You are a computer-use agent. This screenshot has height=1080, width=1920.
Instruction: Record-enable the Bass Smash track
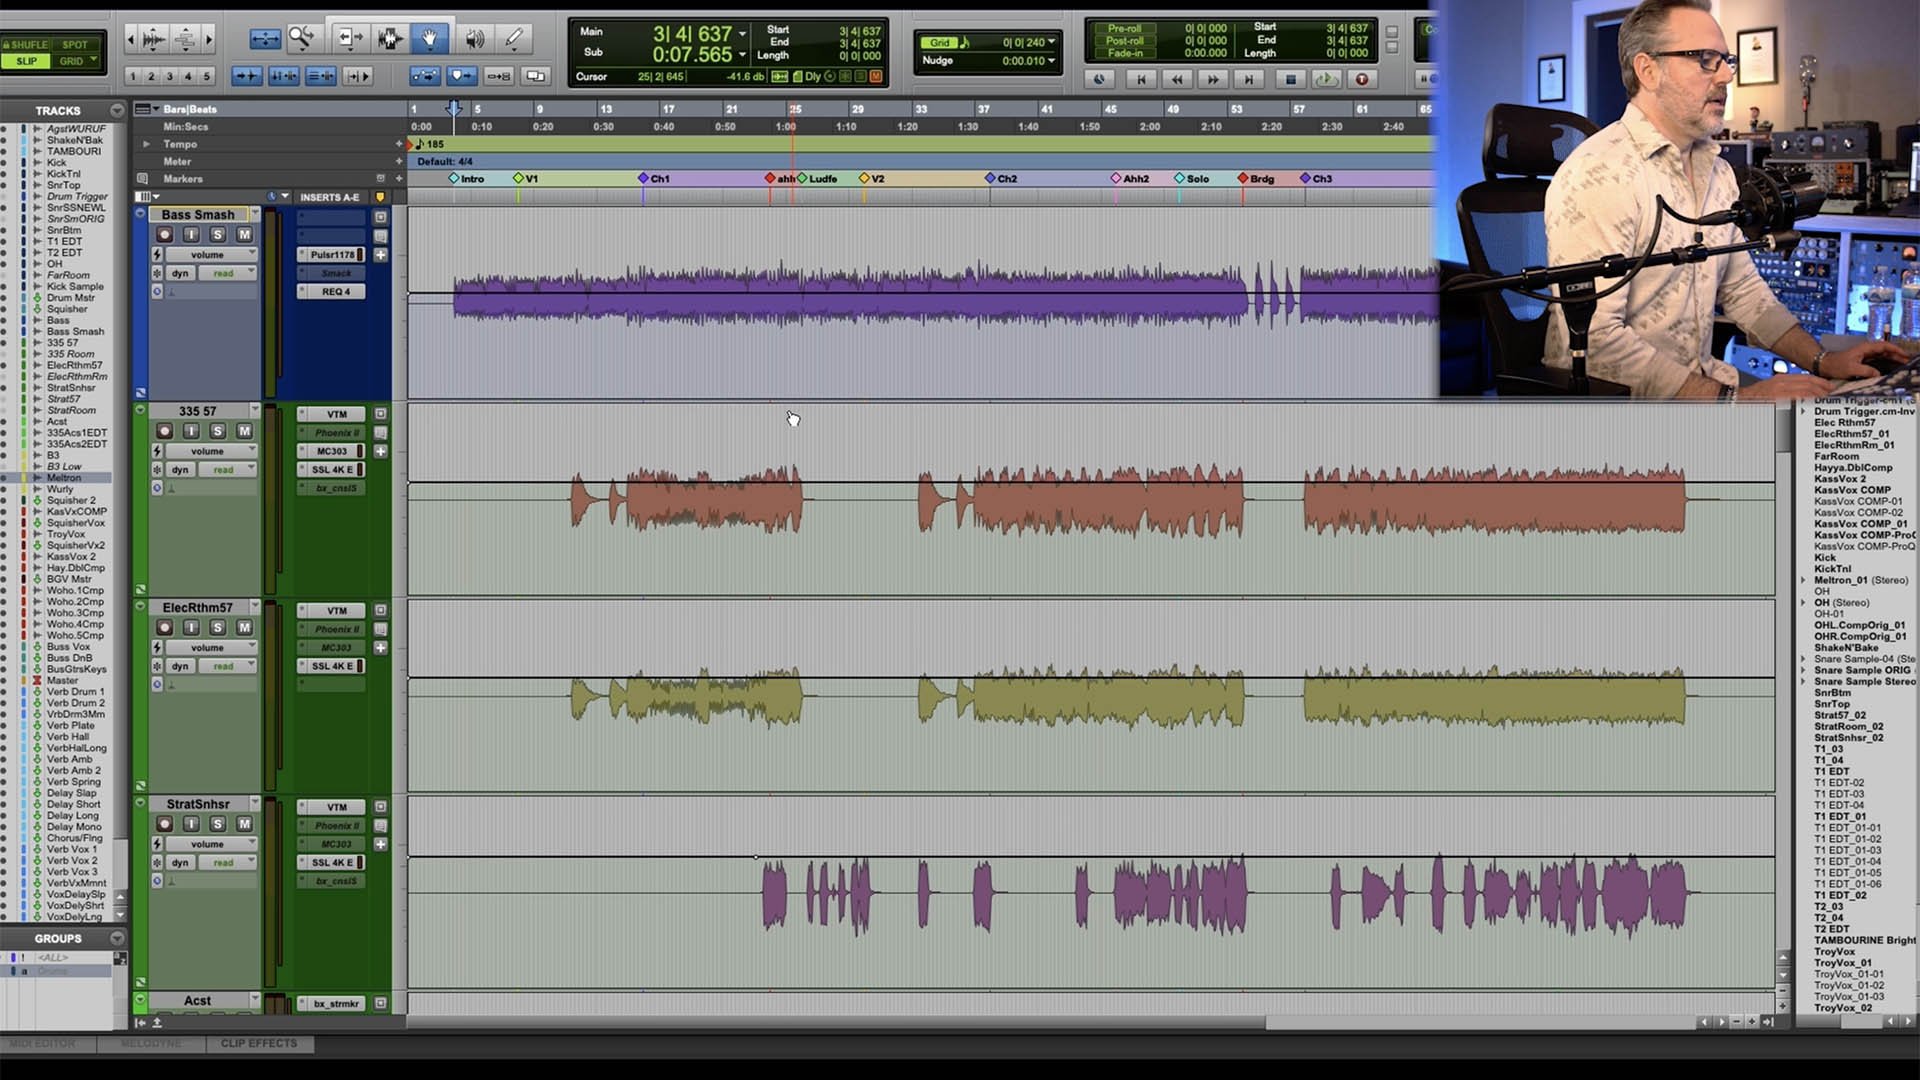tap(165, 234)
